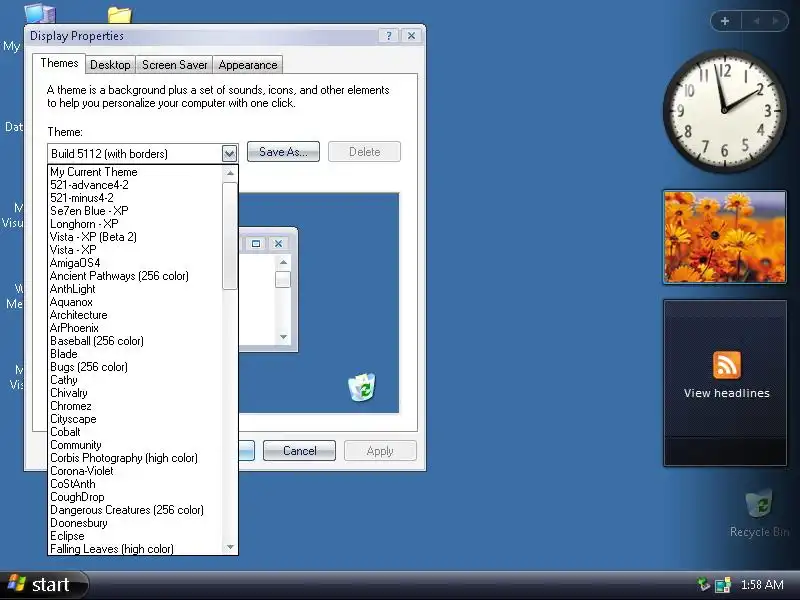
Task: Click the theme list scroll down arrow
Action: (x=230, y=547)
